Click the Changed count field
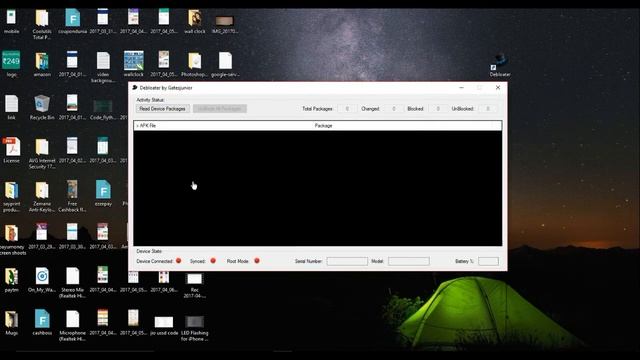 pyautogui.click(x=393, y=109)
